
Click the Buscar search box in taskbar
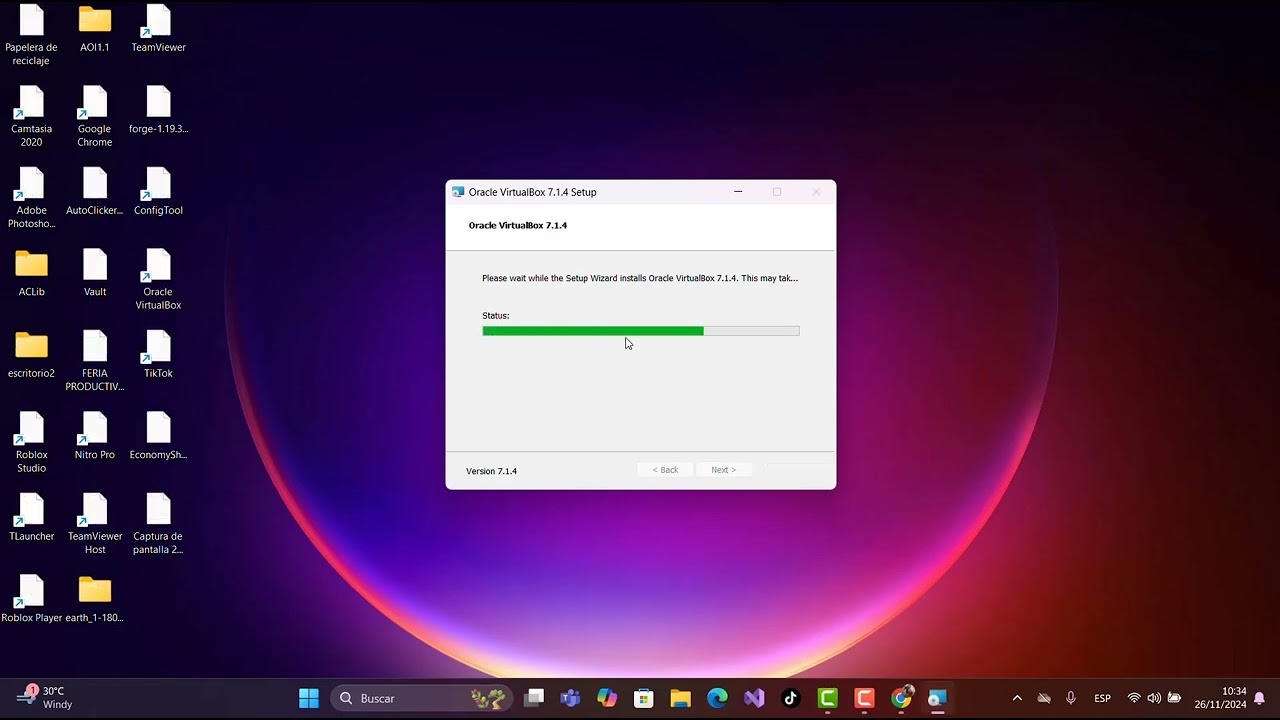point(423,698)
